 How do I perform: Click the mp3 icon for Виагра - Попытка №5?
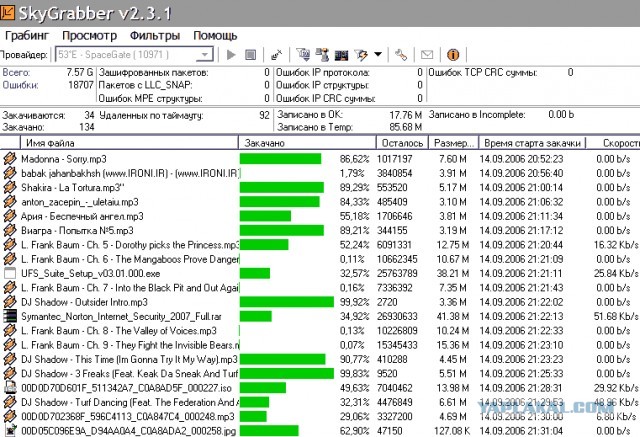[x=10, y=230]
